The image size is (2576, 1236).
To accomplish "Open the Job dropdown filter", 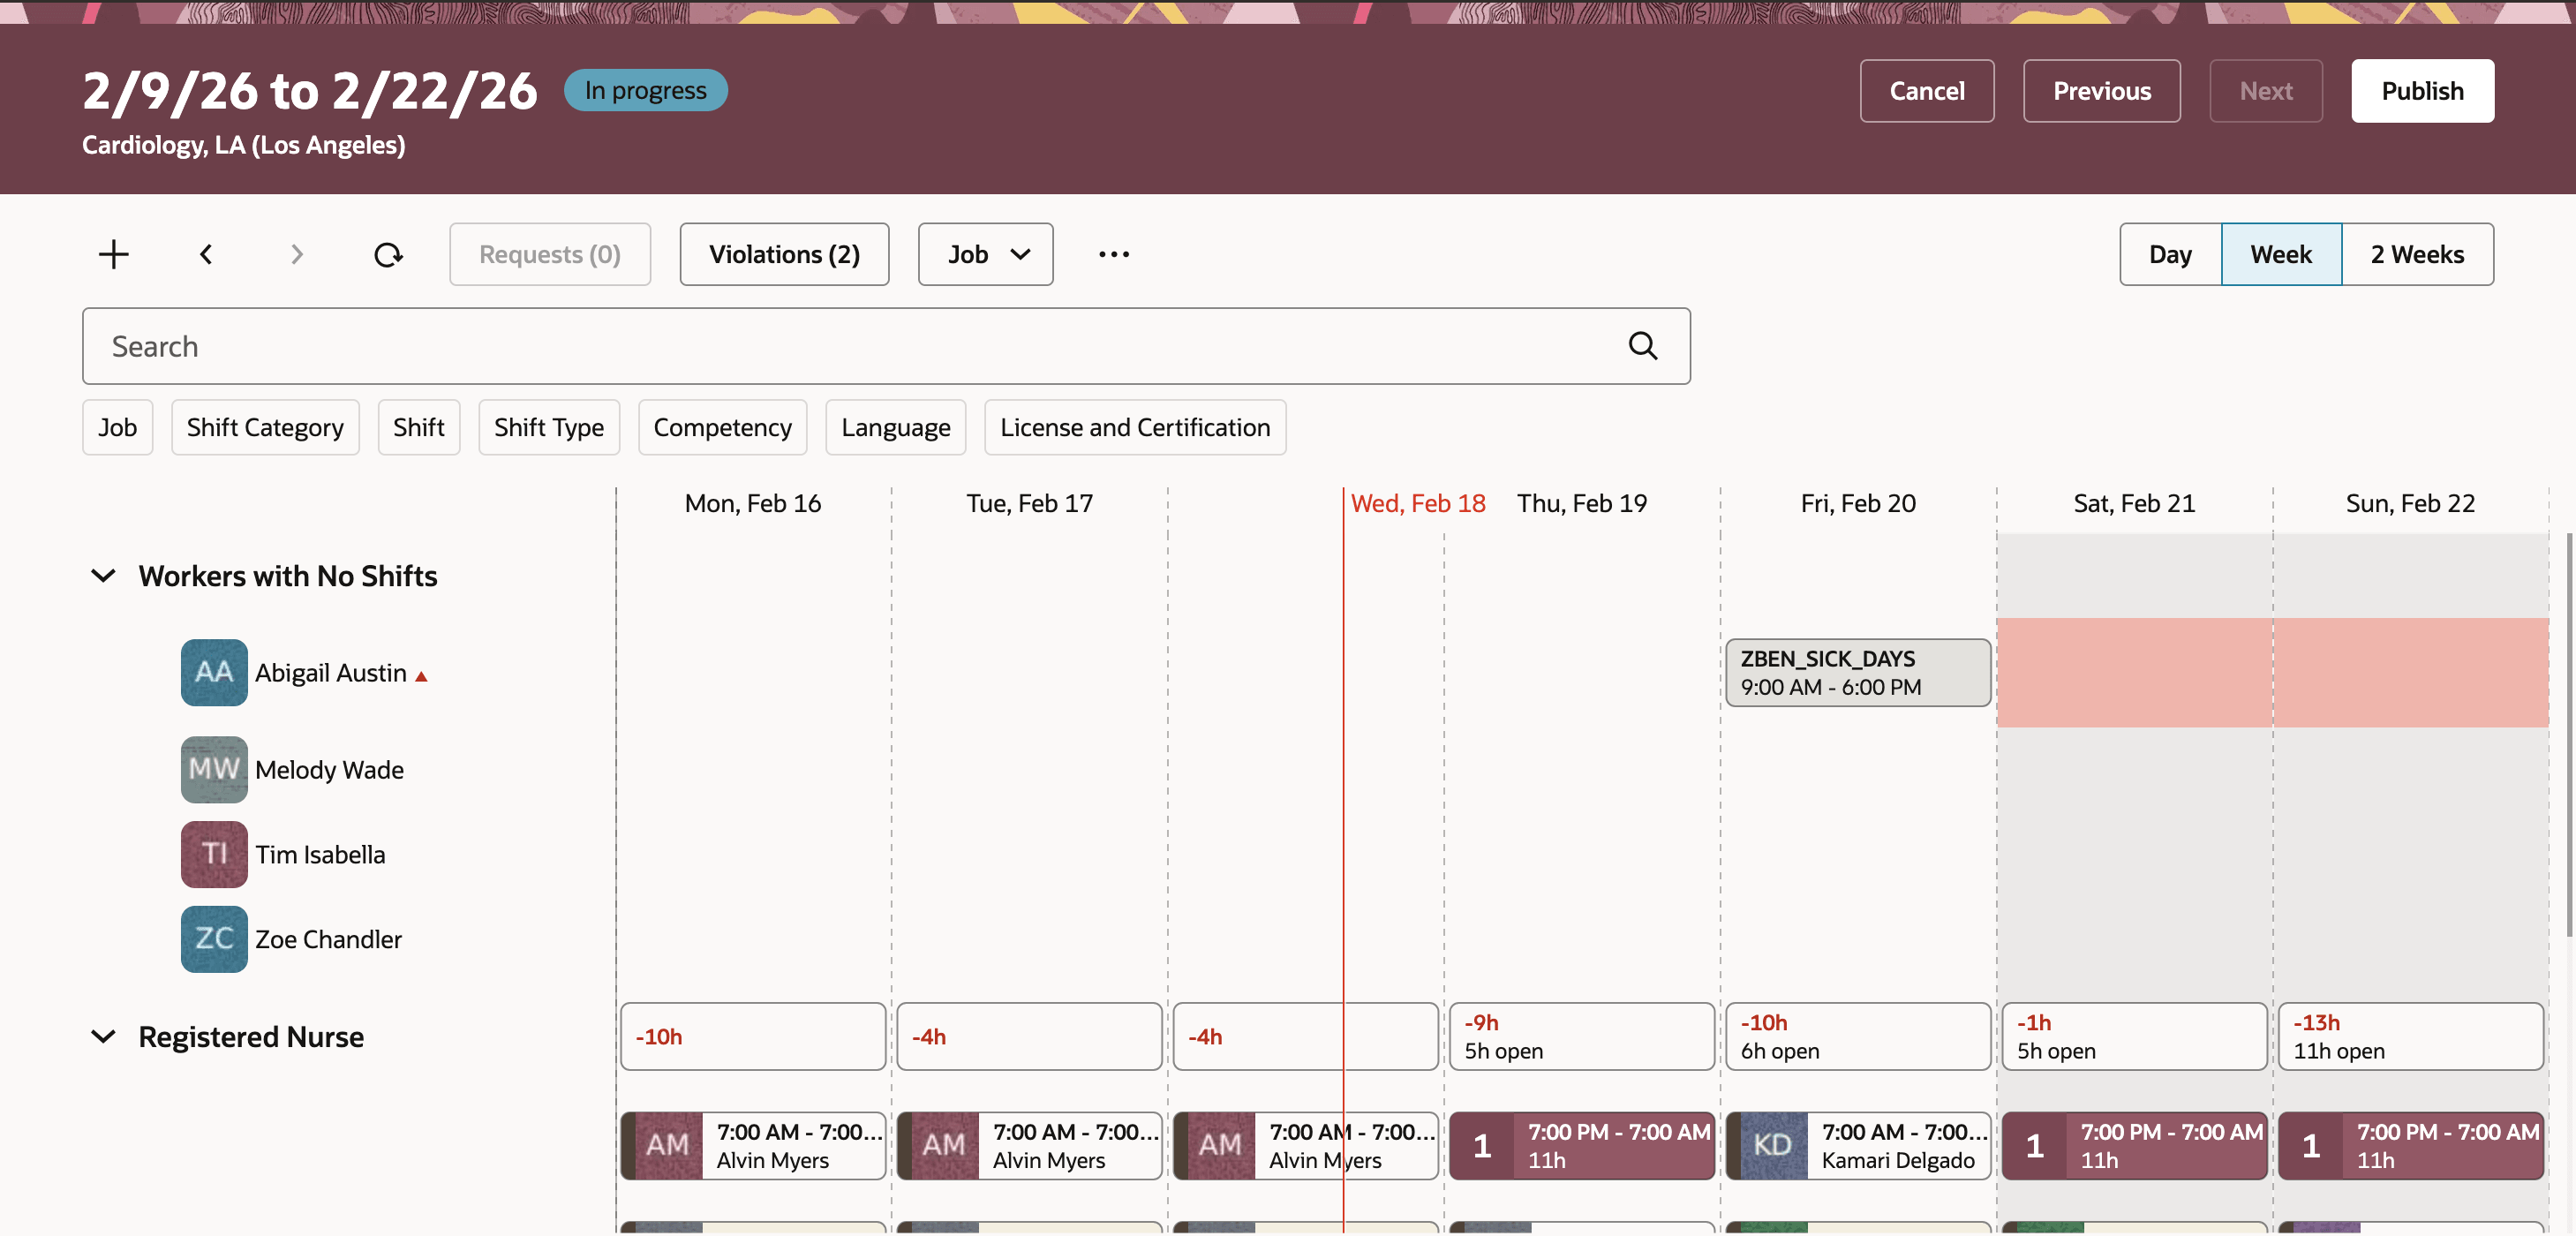I will pos(985,254).
